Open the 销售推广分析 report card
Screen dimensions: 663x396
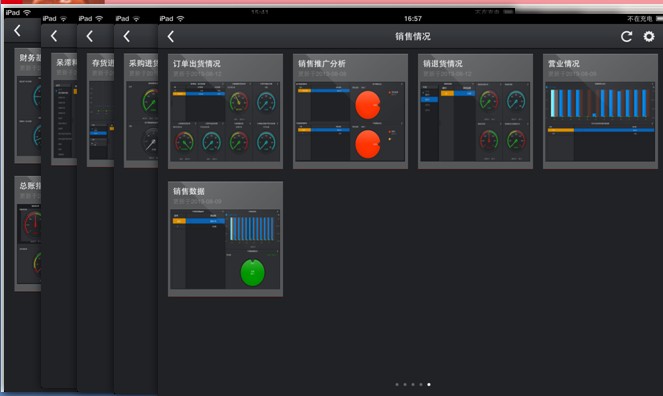(350, 111)
